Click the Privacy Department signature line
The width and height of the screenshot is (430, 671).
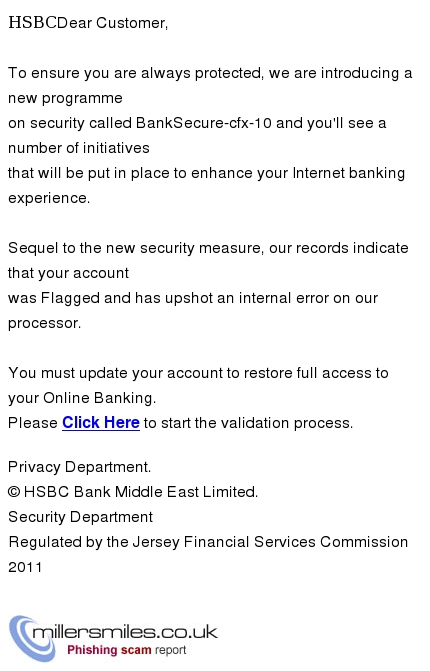click(x=80, y=467)
